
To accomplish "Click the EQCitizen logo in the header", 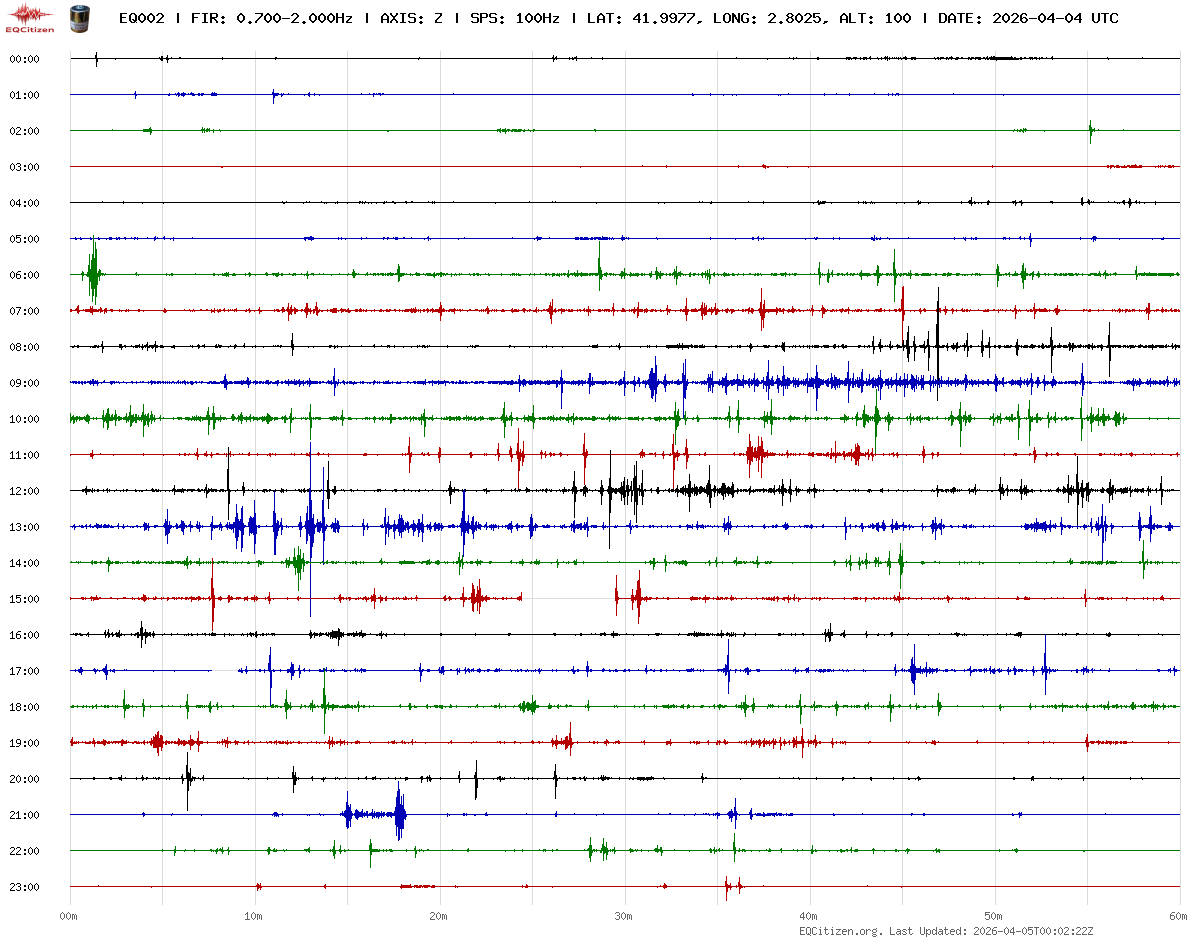I will [x=30, y=15].
